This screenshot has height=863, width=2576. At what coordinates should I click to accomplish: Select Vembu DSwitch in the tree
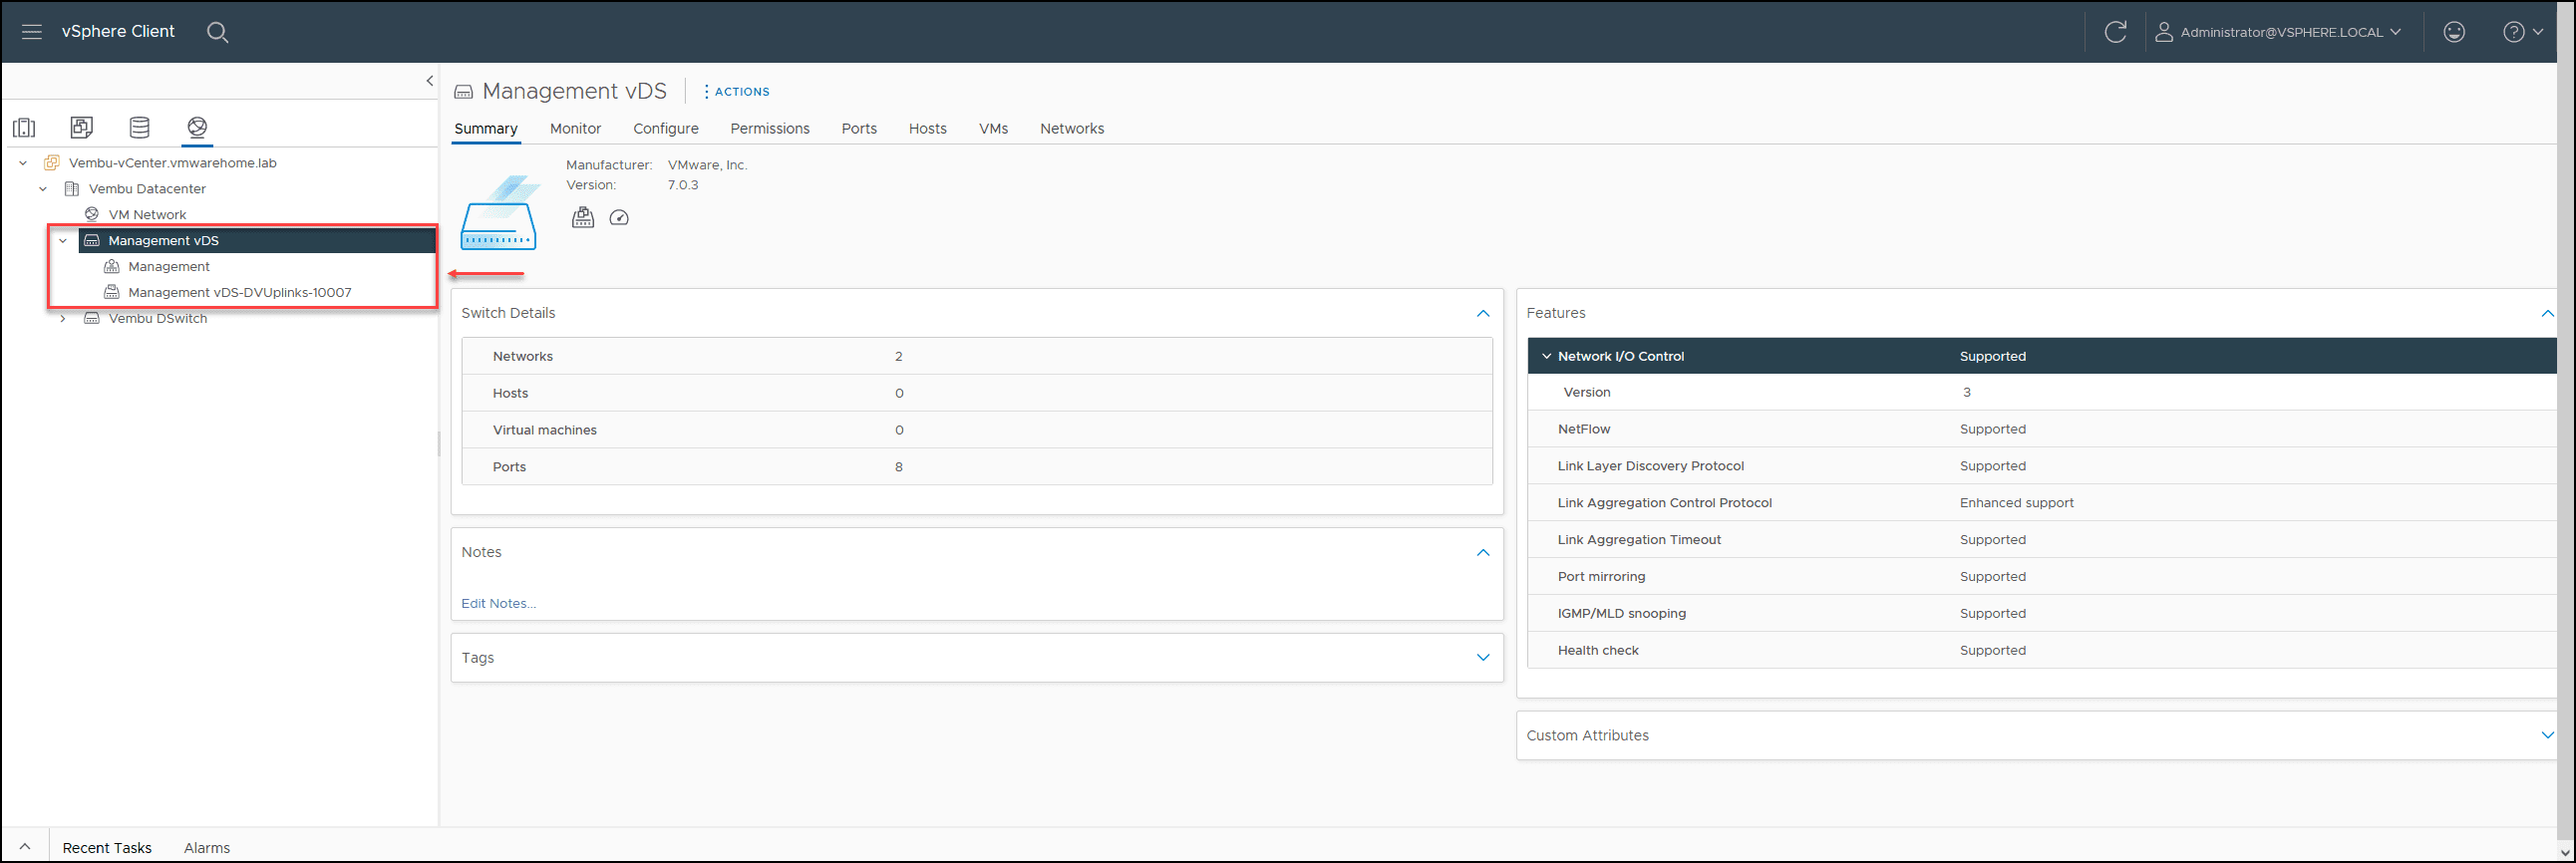[158, 319]
